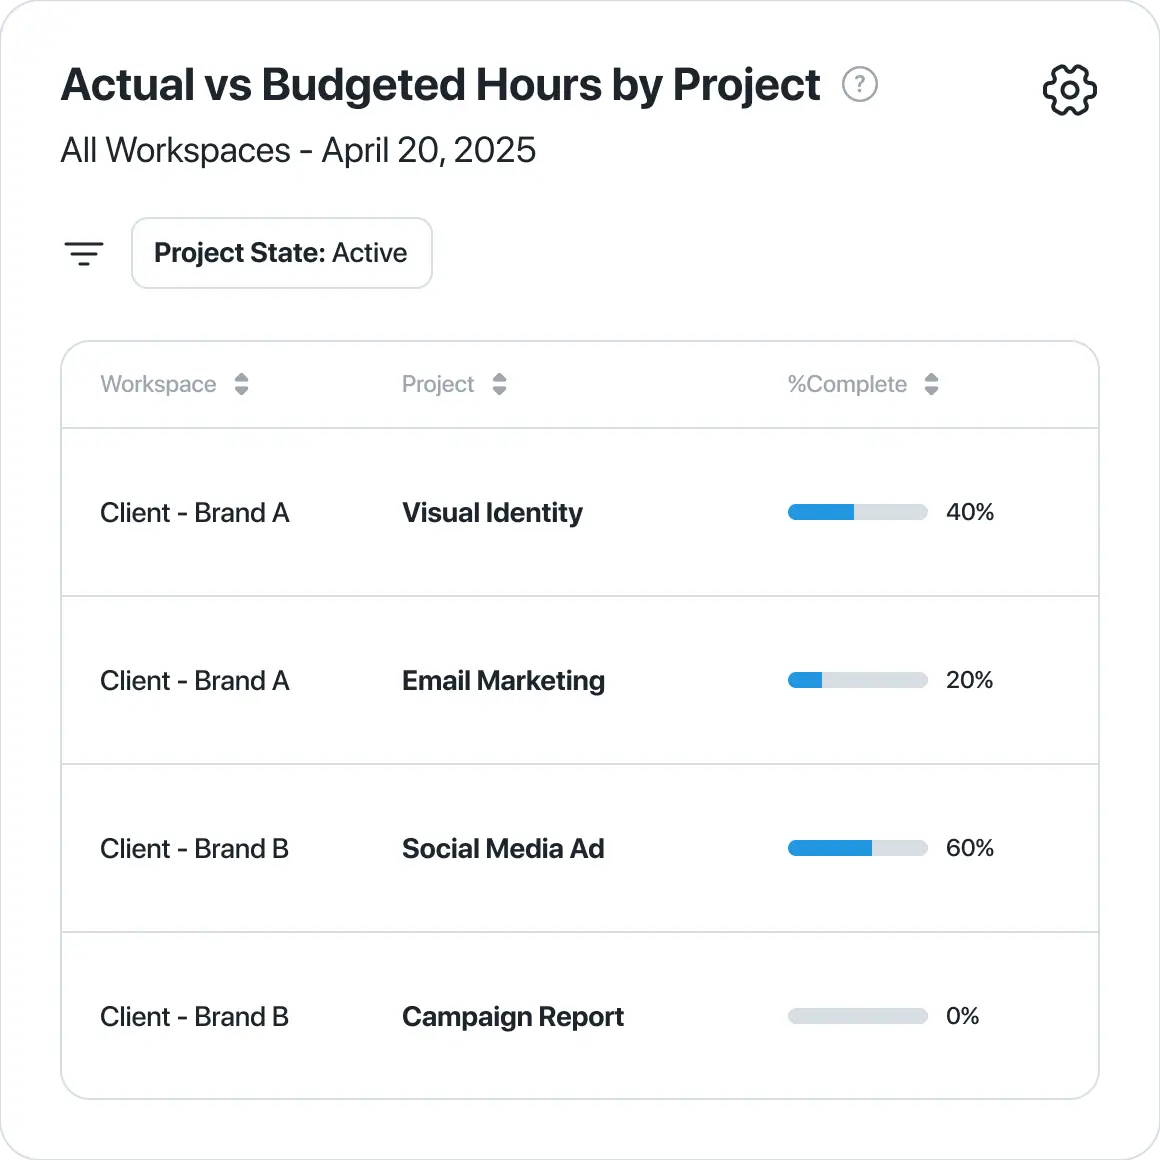This screenshot has width=1160, height=1160.
Task: Click the question mark next to the title
Action: (860, 85)
